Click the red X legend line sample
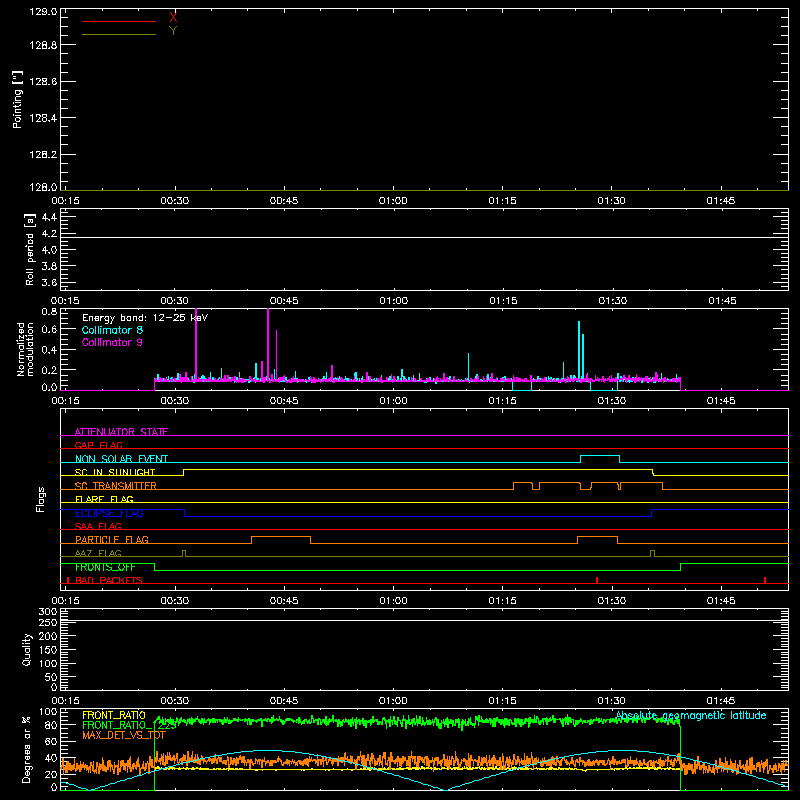 click(x=119, y=21)
